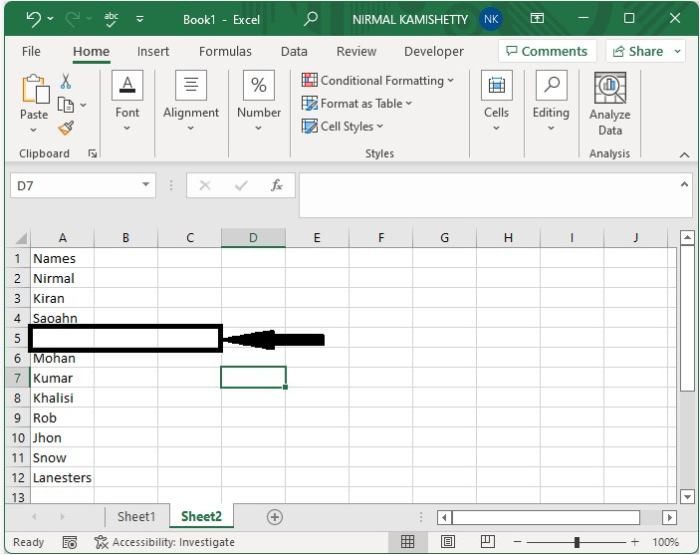The image size is (700, 555).
Task: Switch to Page Break Preview icon
Action: 487,542
